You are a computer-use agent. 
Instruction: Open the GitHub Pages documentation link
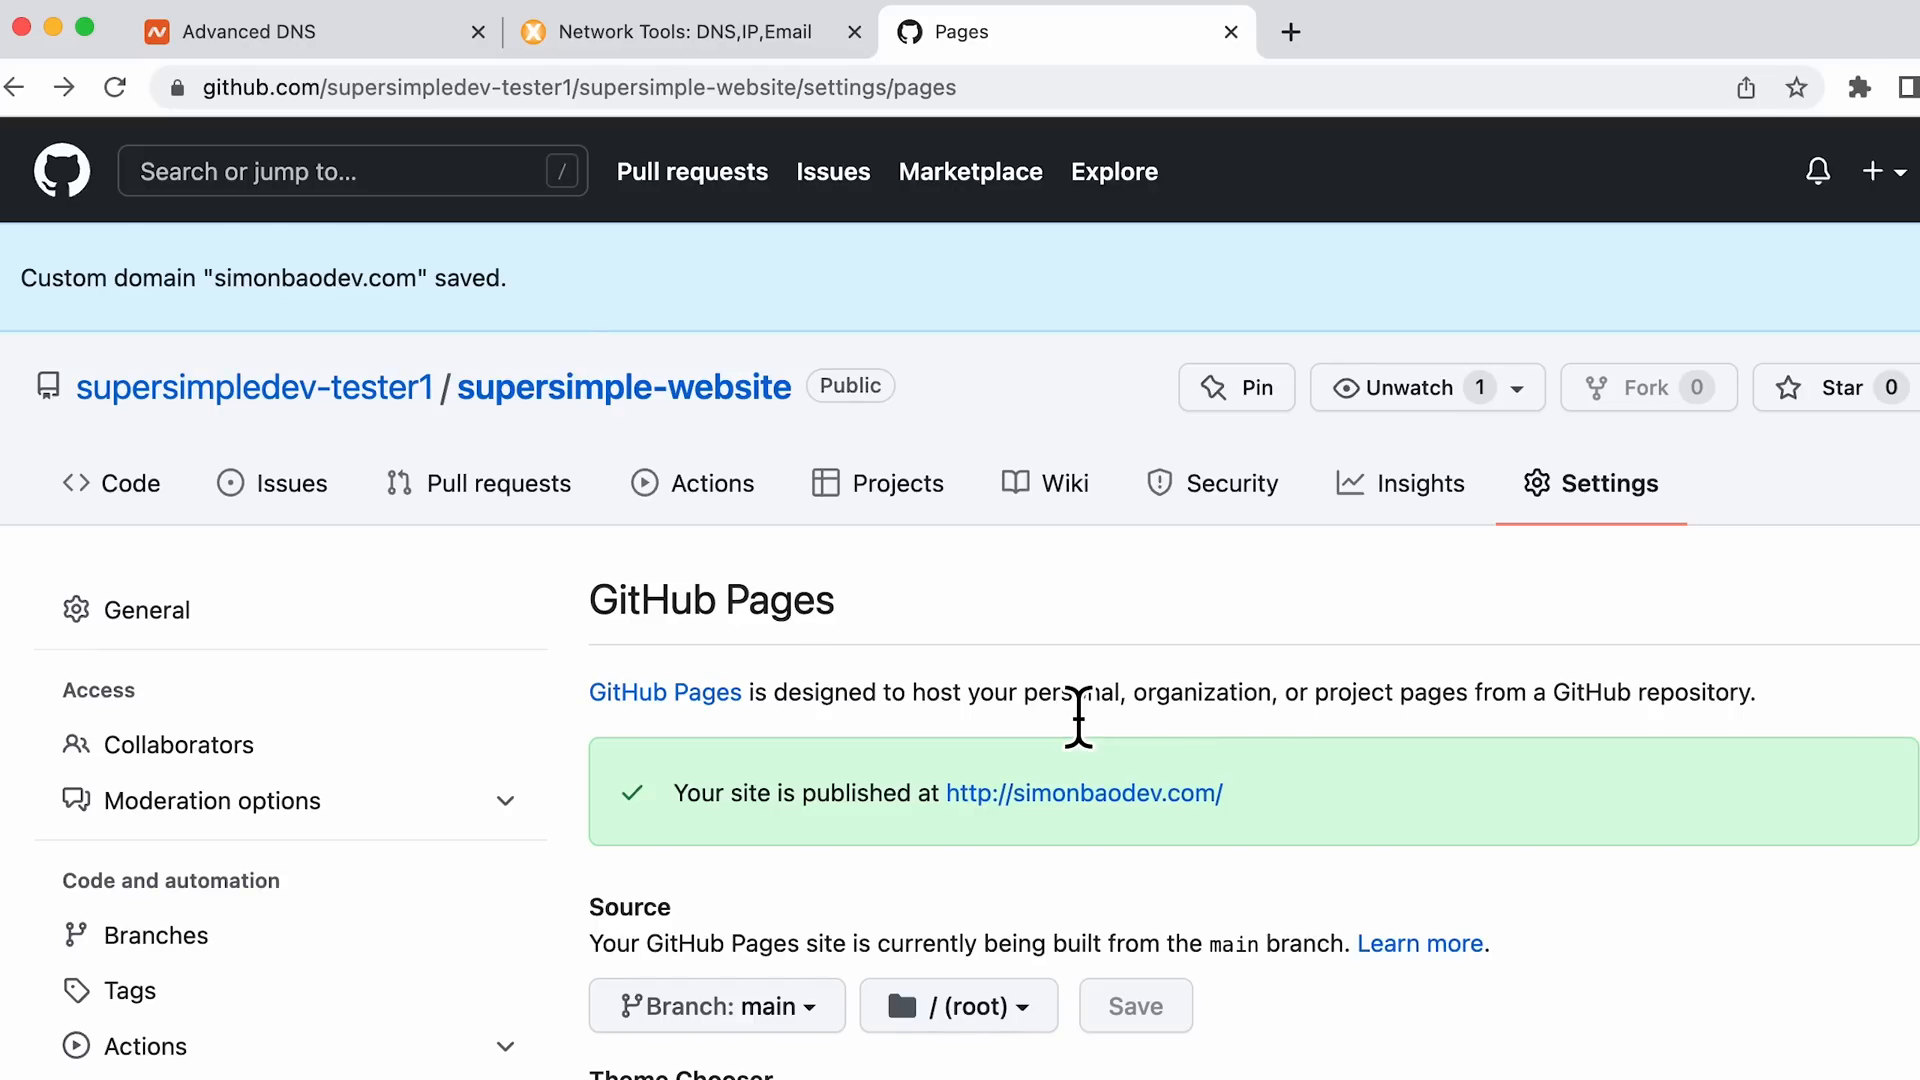(665, 692)
